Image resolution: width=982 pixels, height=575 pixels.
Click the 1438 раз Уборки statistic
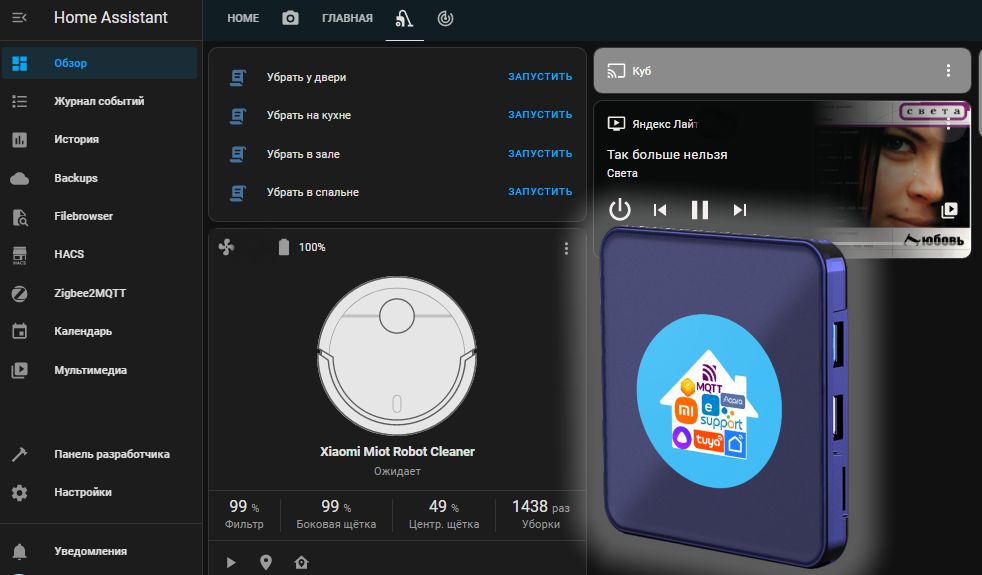click(541, 514)
